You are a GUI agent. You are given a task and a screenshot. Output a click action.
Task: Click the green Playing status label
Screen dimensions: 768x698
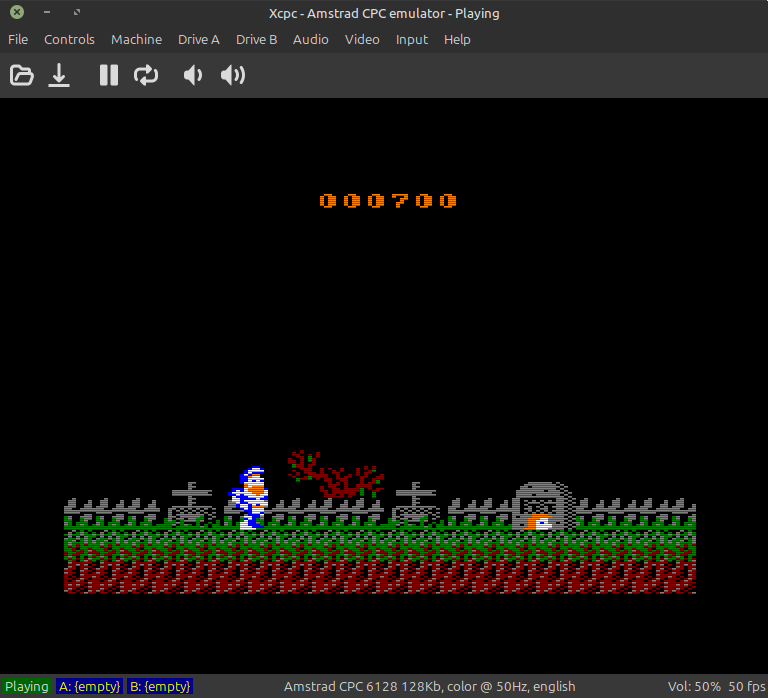click(26, 686)
